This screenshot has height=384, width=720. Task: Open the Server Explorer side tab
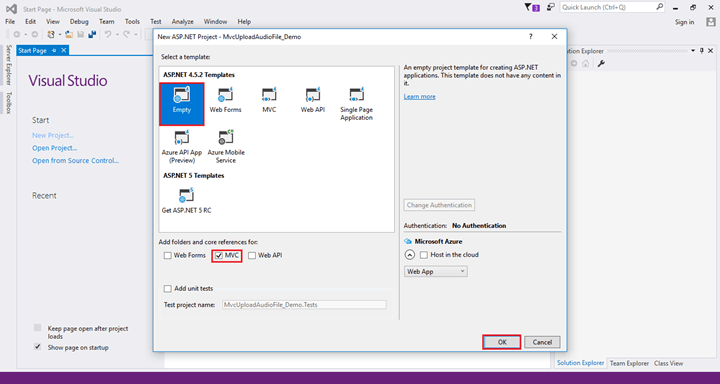tap(9, 65)
